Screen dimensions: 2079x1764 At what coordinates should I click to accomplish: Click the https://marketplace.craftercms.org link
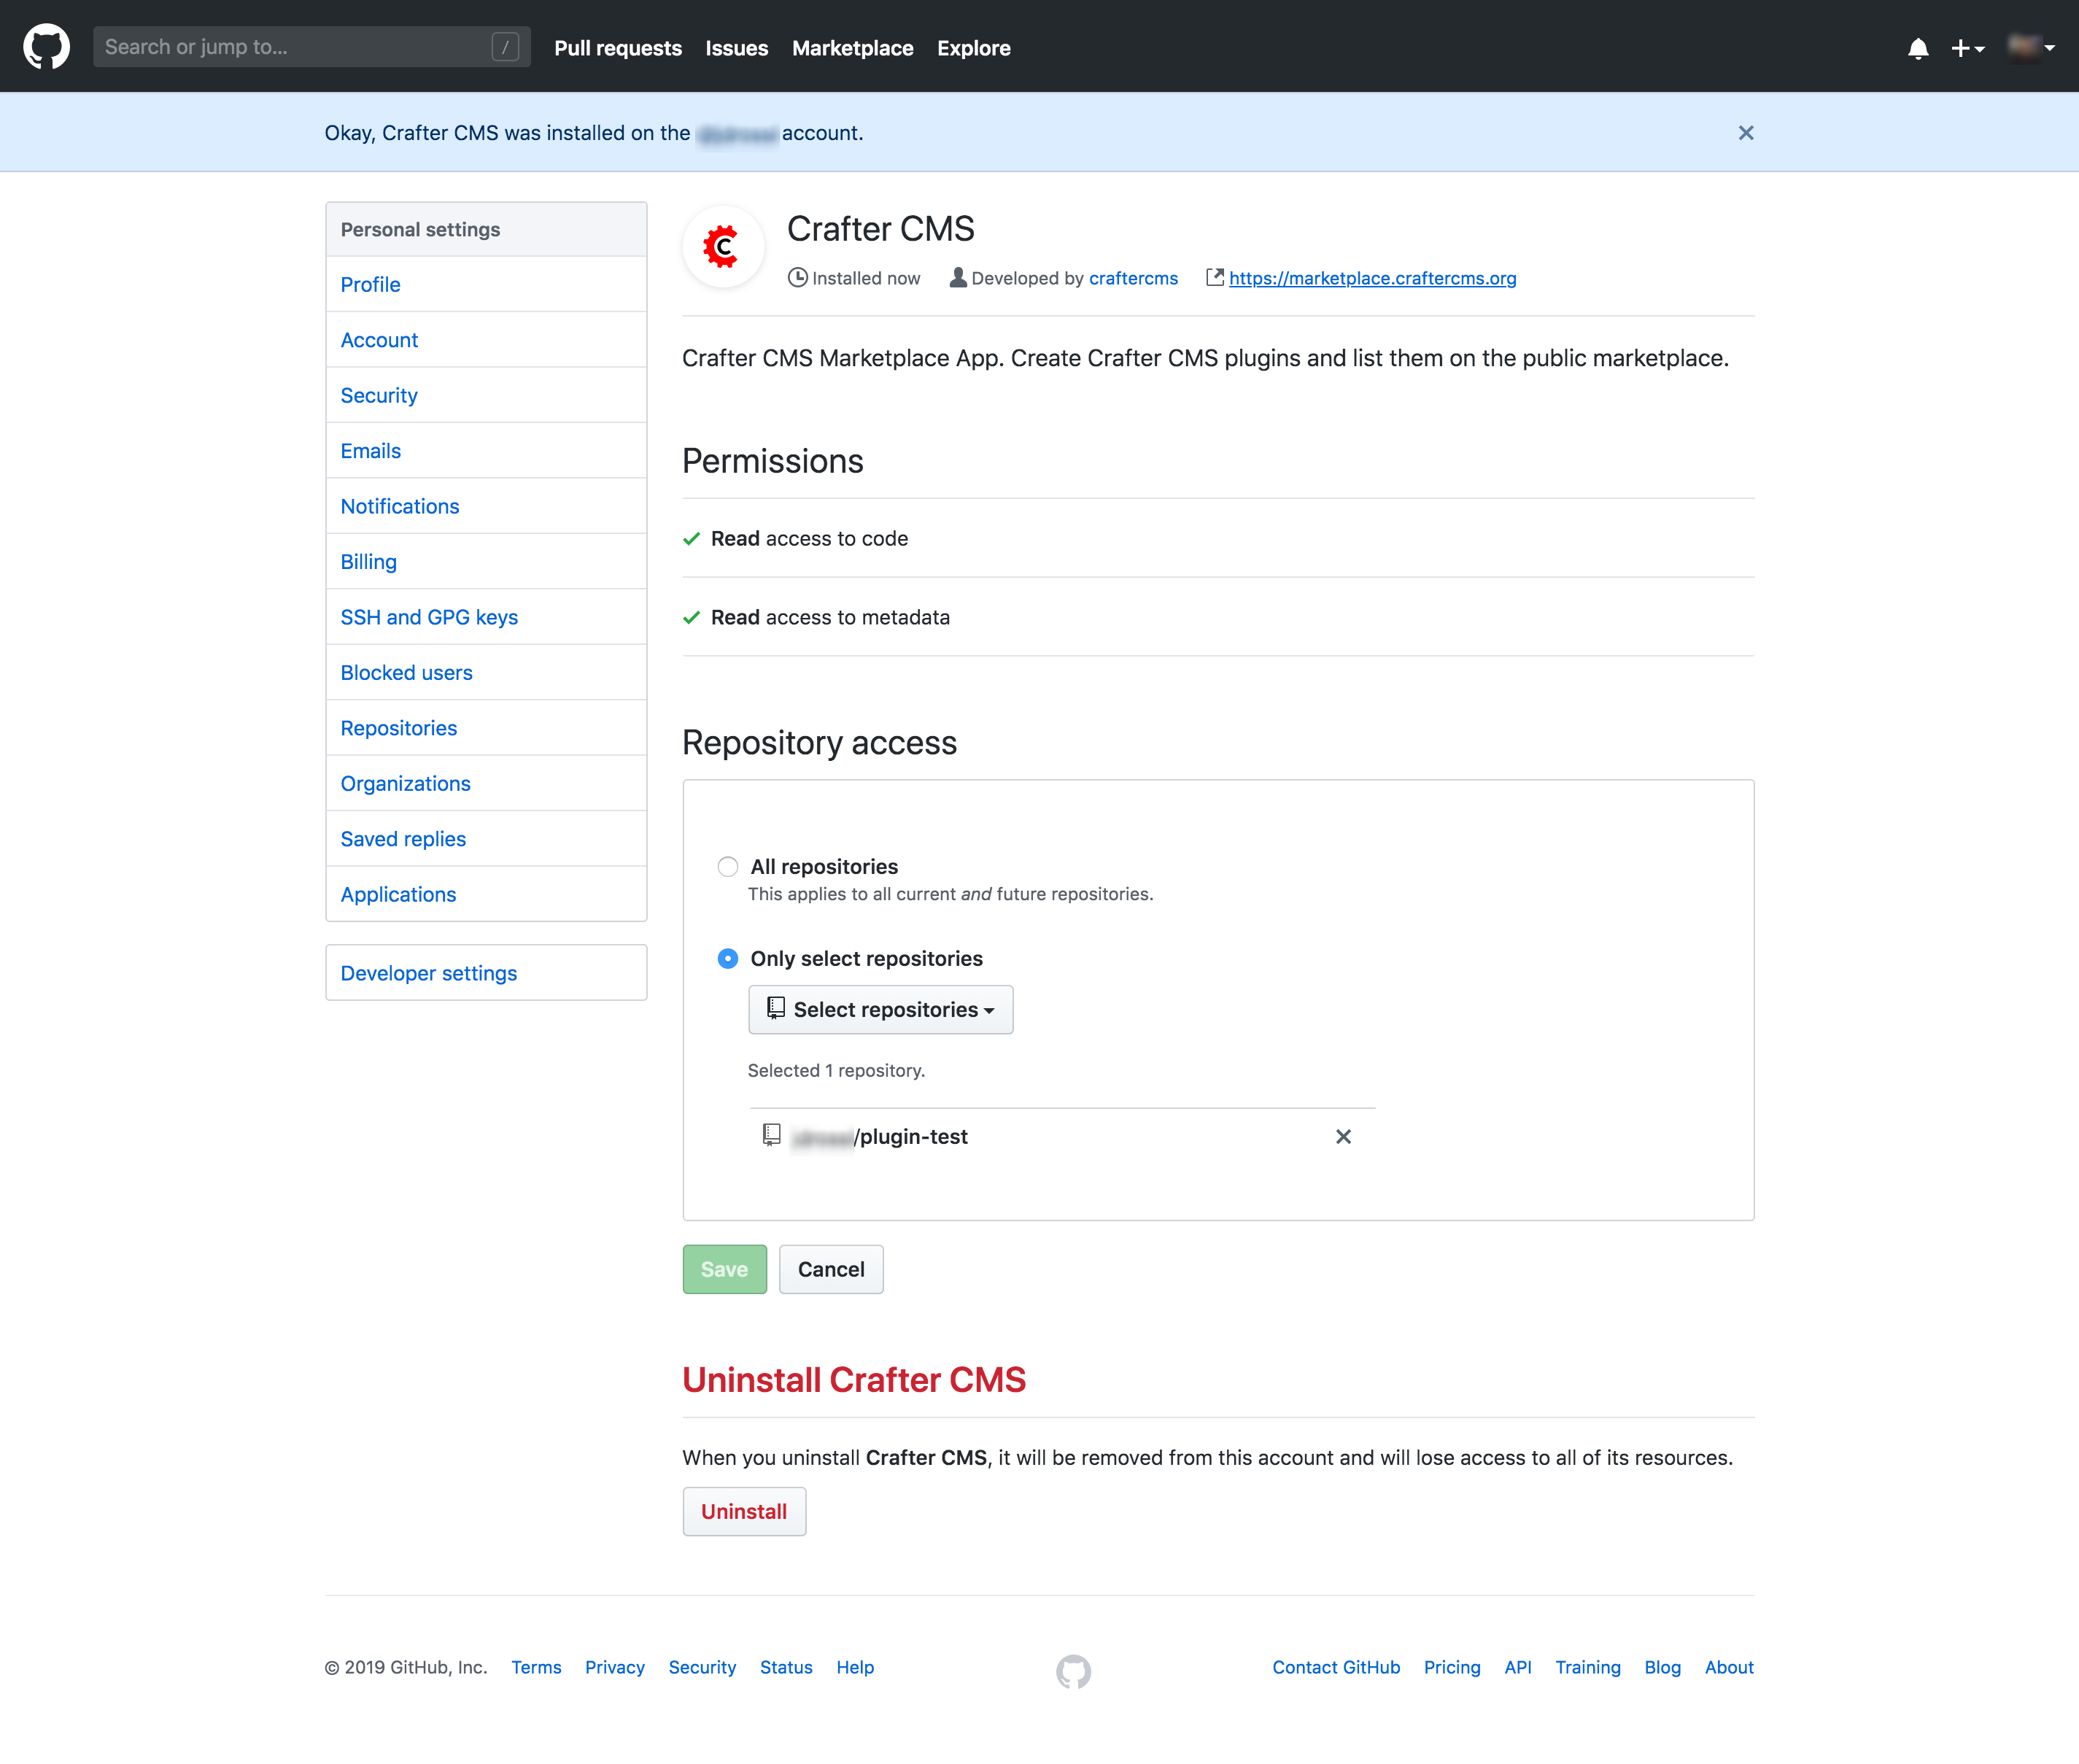[x=1372, y=278]
